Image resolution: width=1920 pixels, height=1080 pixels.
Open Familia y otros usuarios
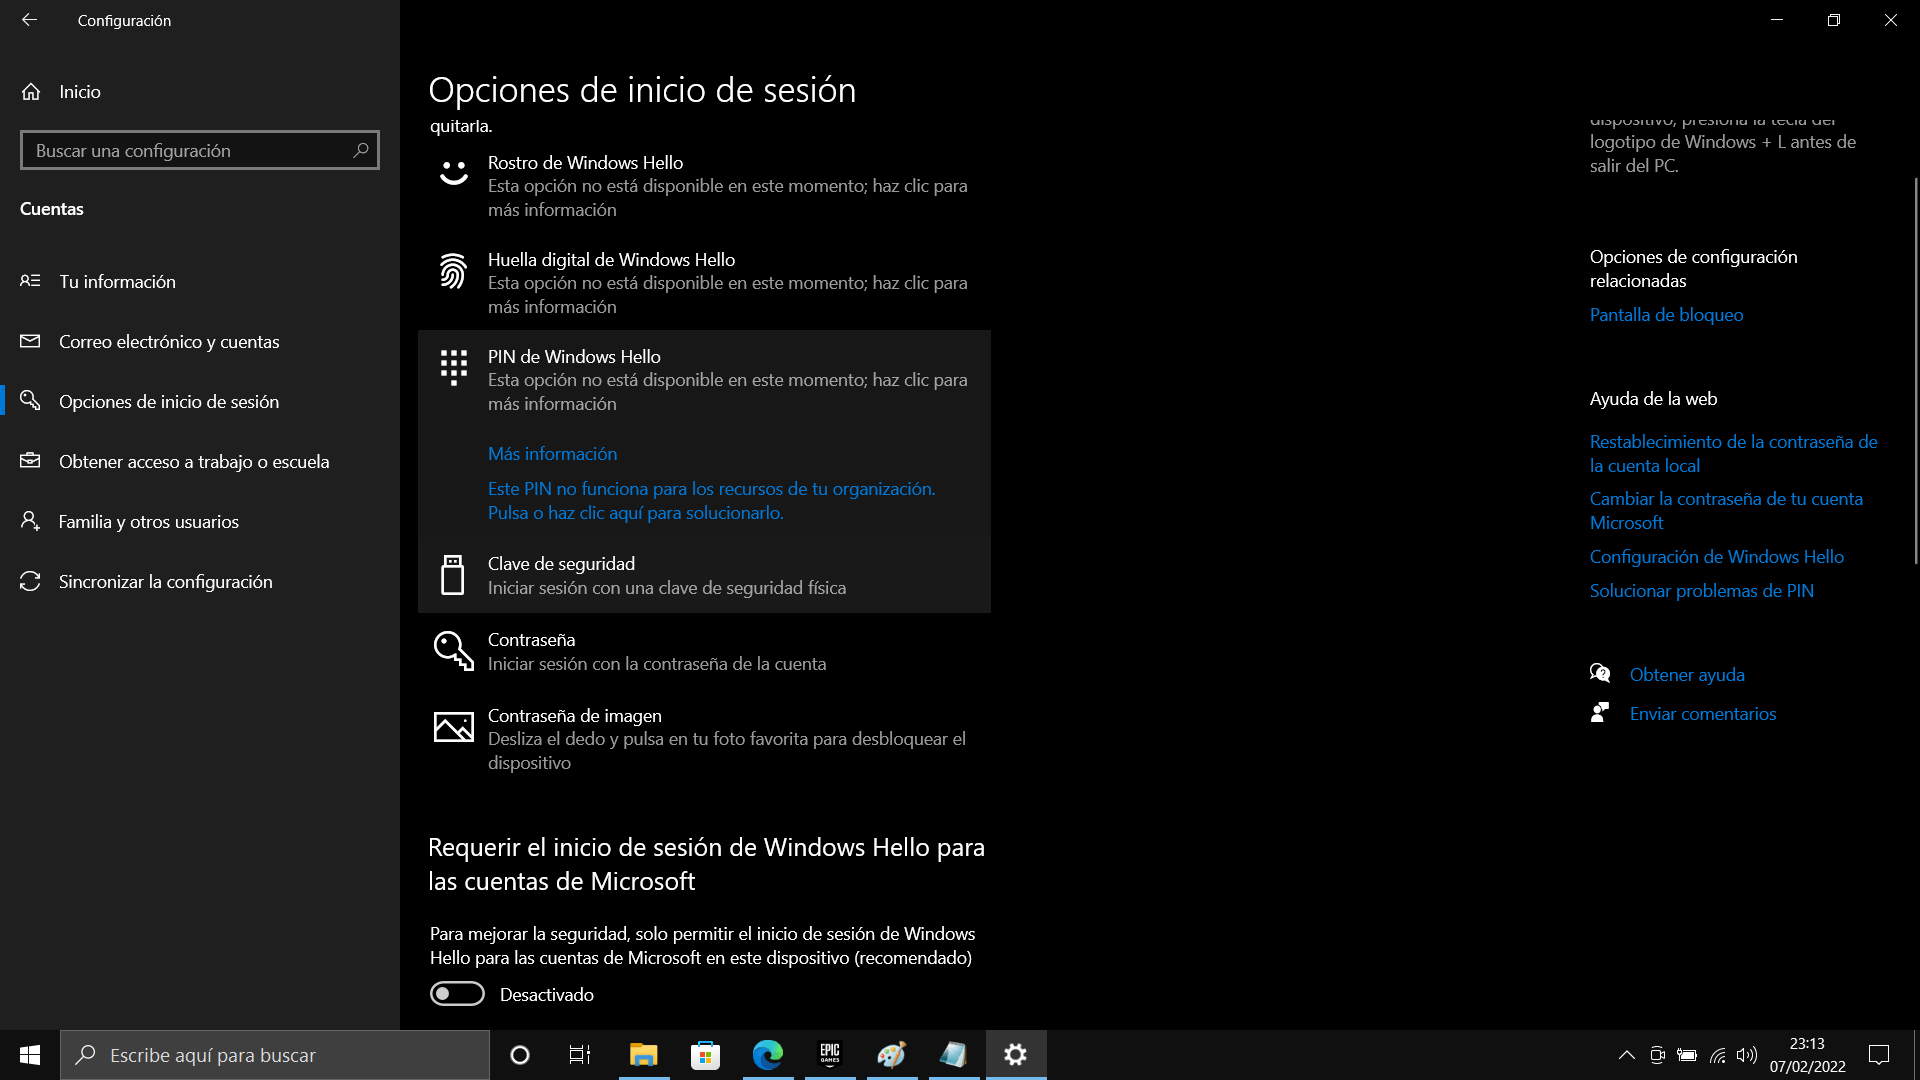click(x=148, y=522)
